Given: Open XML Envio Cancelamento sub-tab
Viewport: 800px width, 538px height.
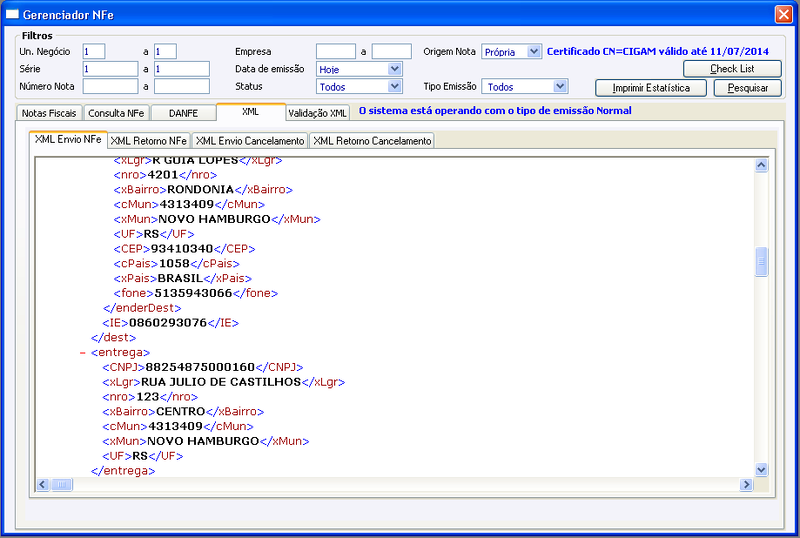Looking at the screenshot, I should coord(250,140).
